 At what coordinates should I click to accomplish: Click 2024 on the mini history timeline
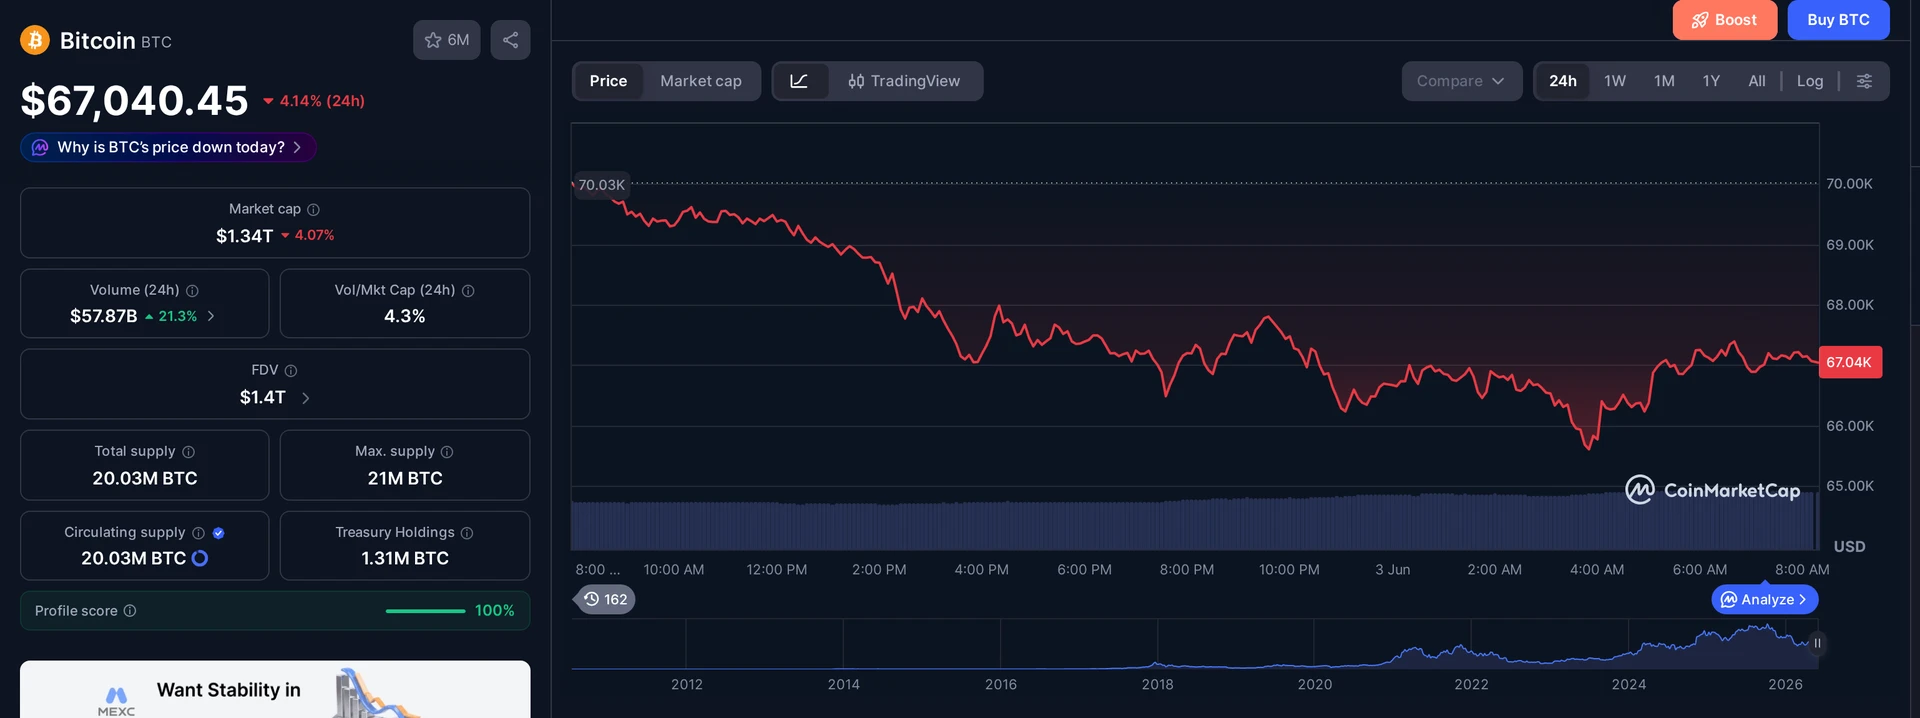1628,684
